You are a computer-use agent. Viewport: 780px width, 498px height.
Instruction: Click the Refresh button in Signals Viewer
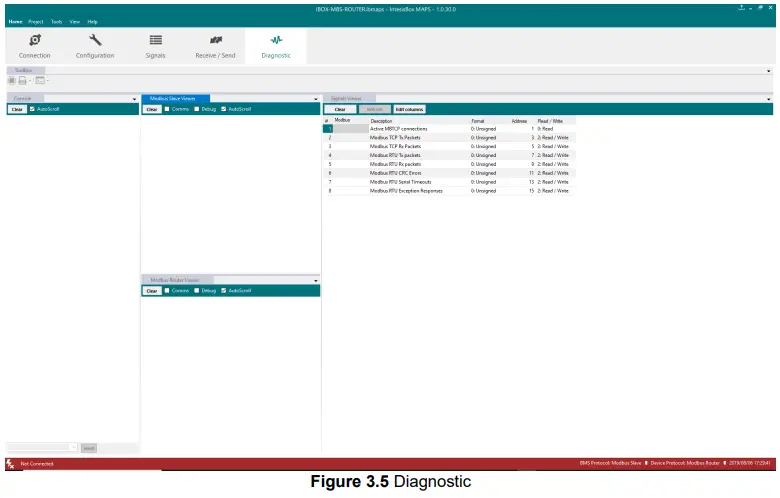[x=375, y=109]
